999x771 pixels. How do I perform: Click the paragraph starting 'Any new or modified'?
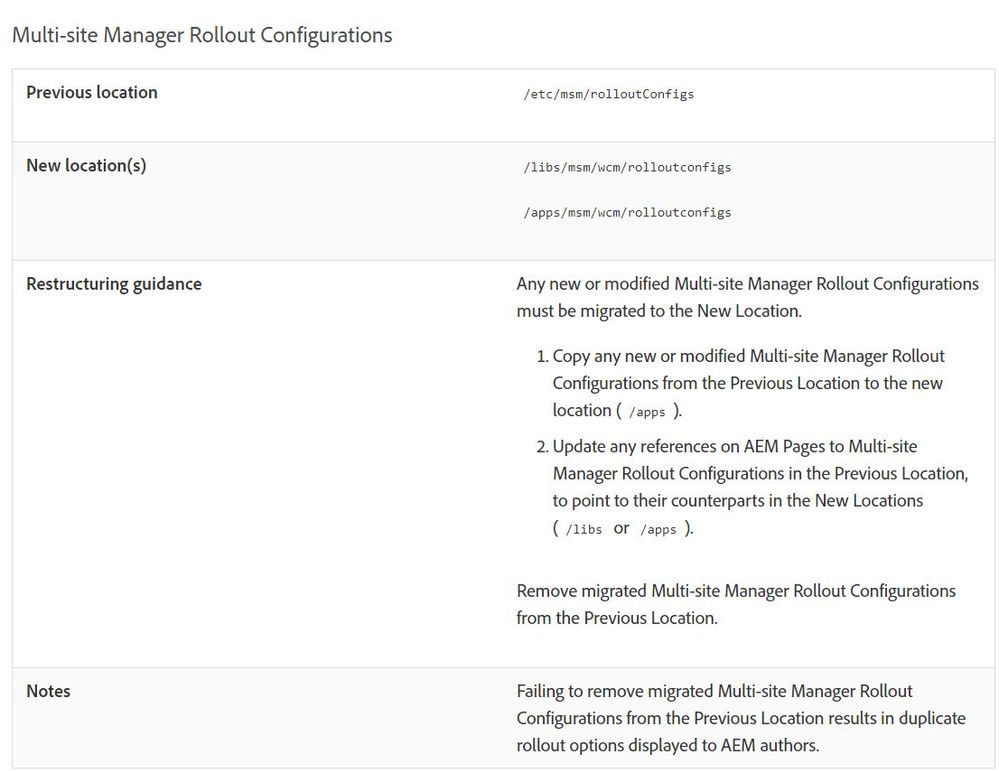tap(747, 297)
